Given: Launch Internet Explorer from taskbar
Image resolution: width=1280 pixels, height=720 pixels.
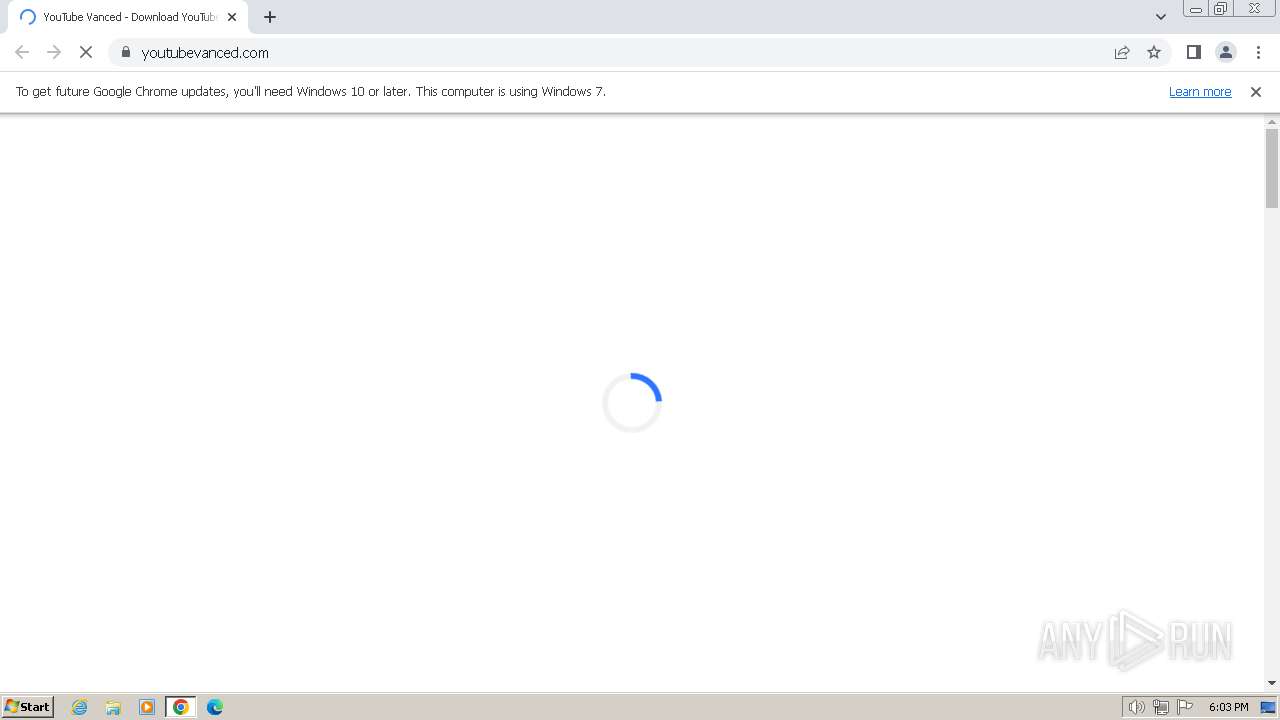Looking at the screenshot, I should (x=80, y=707).
